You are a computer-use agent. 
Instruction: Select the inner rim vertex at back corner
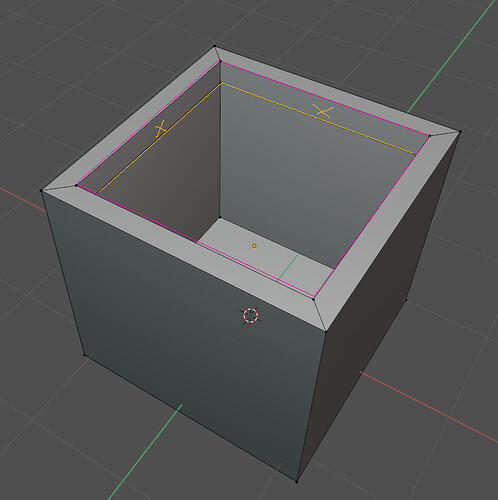[220, 61]
